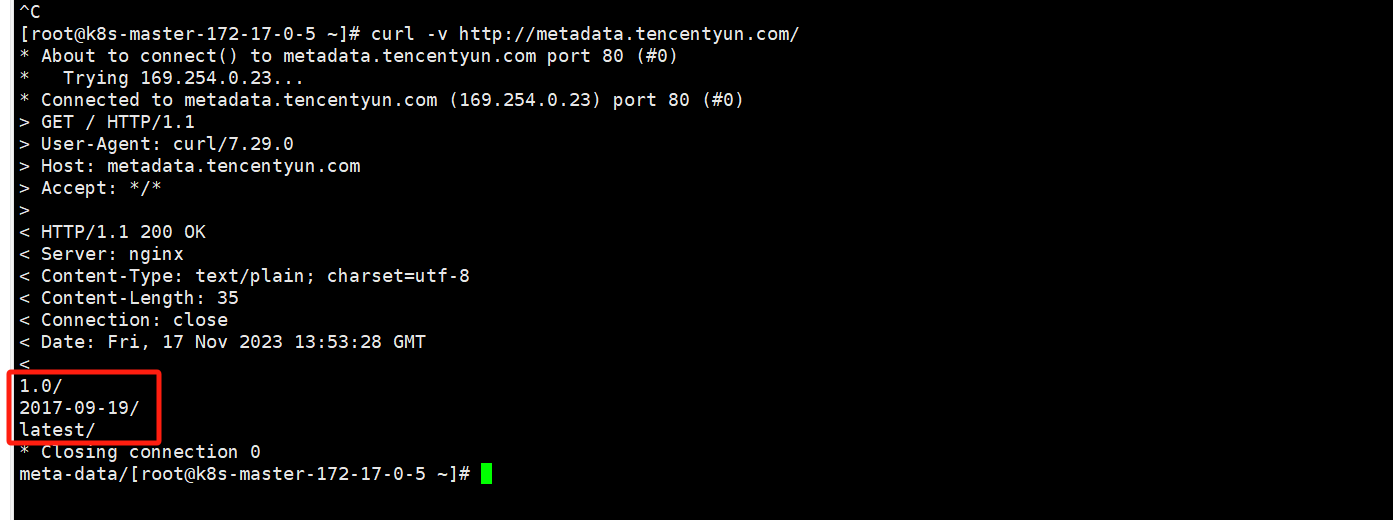1393x520 pixels.
Task: Click the "Closing connection 0" message
Action: tap(150, 452)
